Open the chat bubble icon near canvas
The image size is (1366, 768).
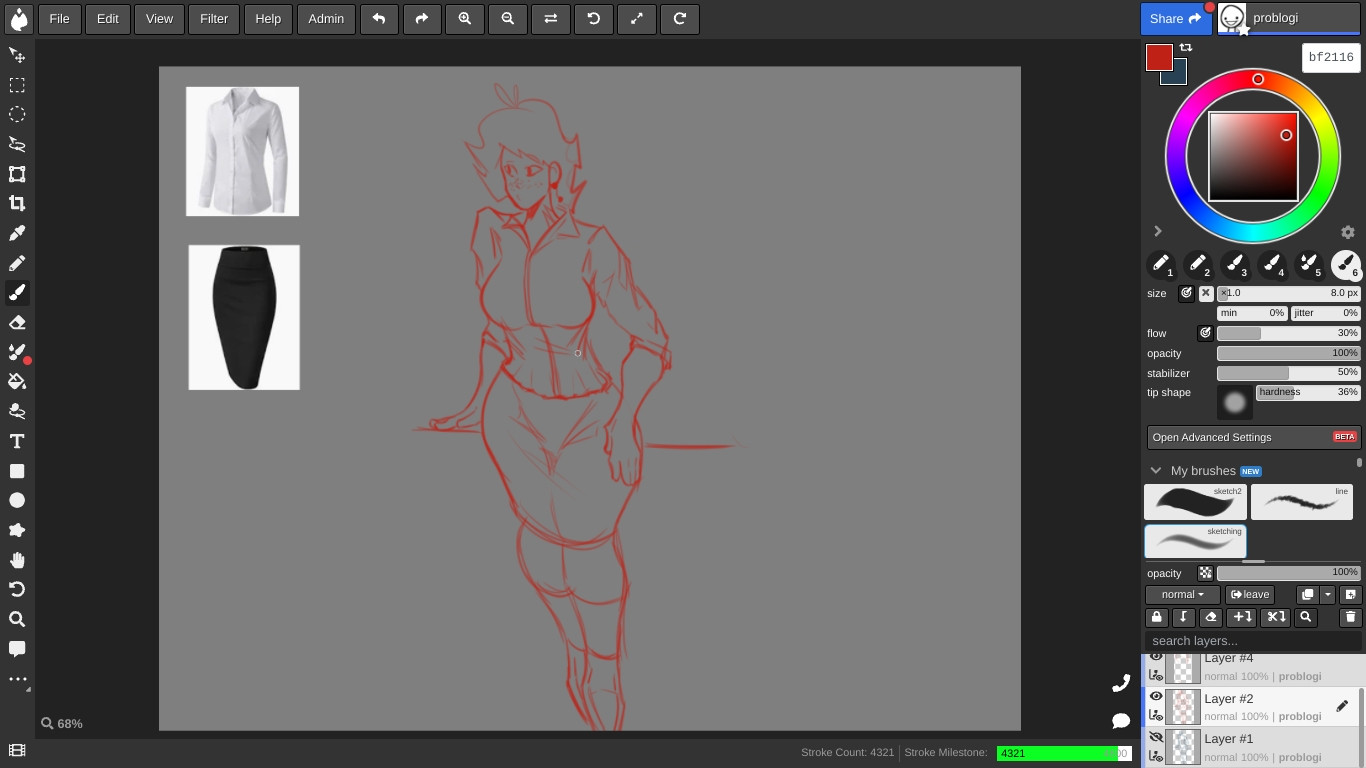click(x=1121, y=720)
